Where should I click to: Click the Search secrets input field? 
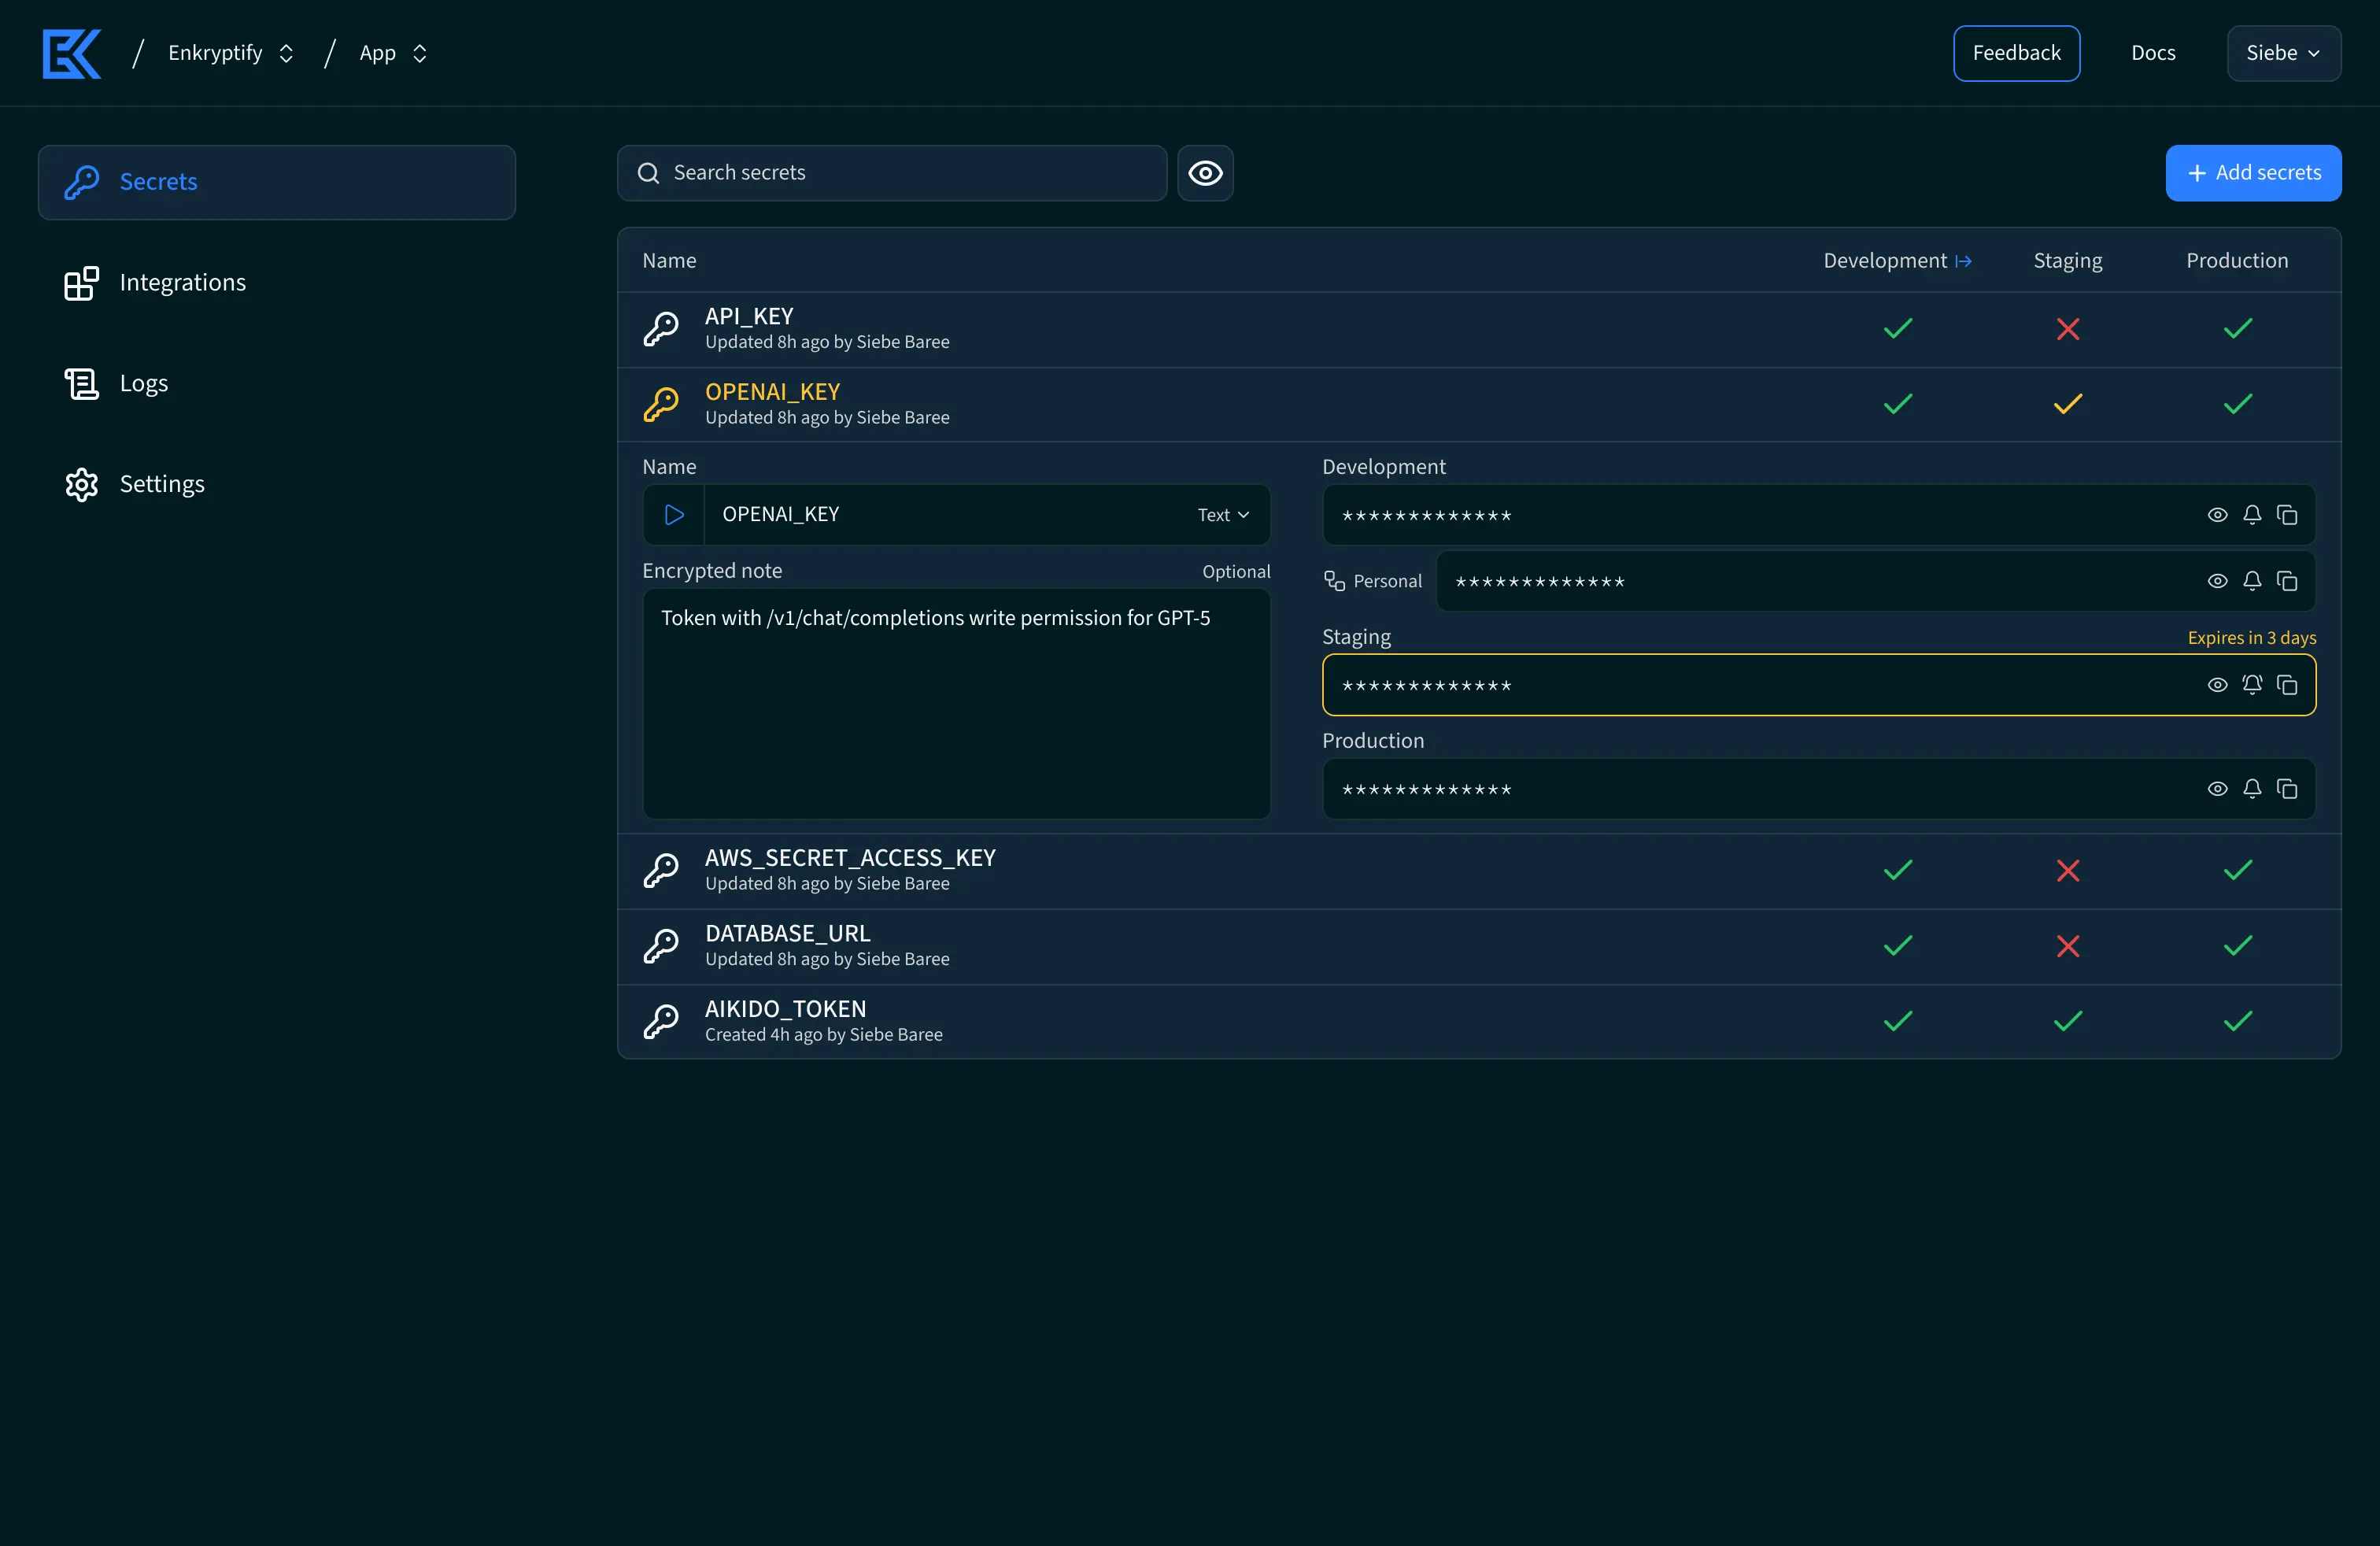click(890, 173)
